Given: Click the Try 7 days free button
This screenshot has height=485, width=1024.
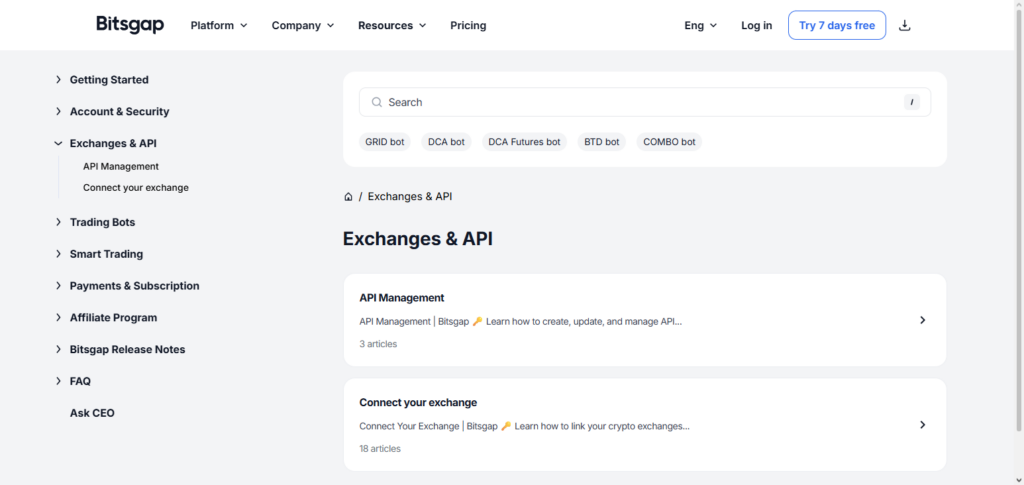Looking at the screenshot, I should click(x=837, y=25).
